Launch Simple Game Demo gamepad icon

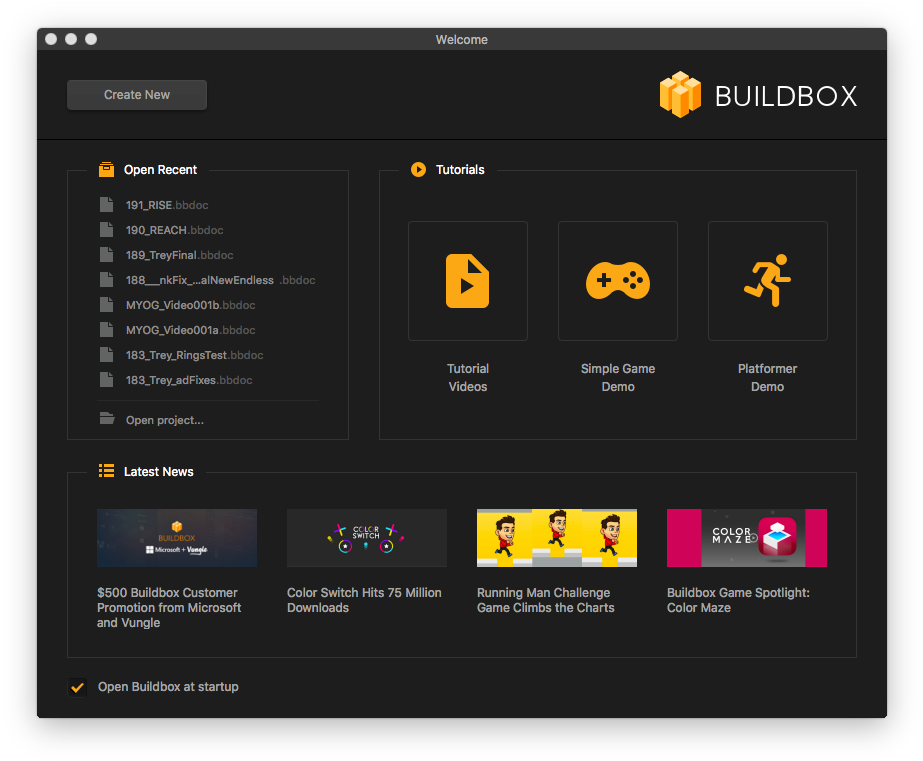[x=617, y=281]
